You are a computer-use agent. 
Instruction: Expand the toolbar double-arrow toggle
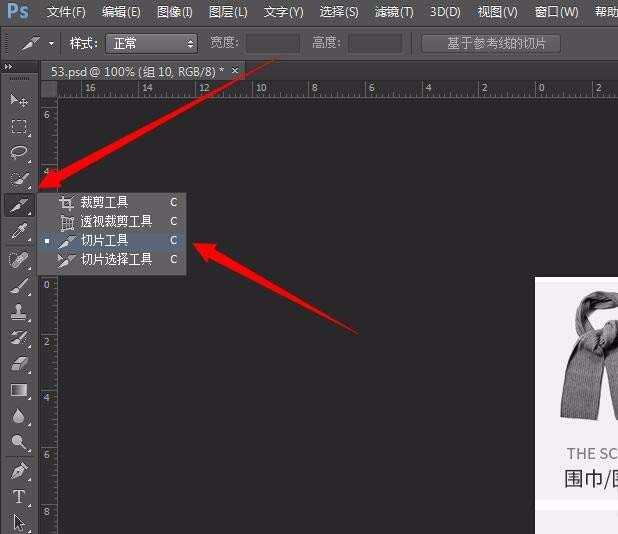coord(9,67)
